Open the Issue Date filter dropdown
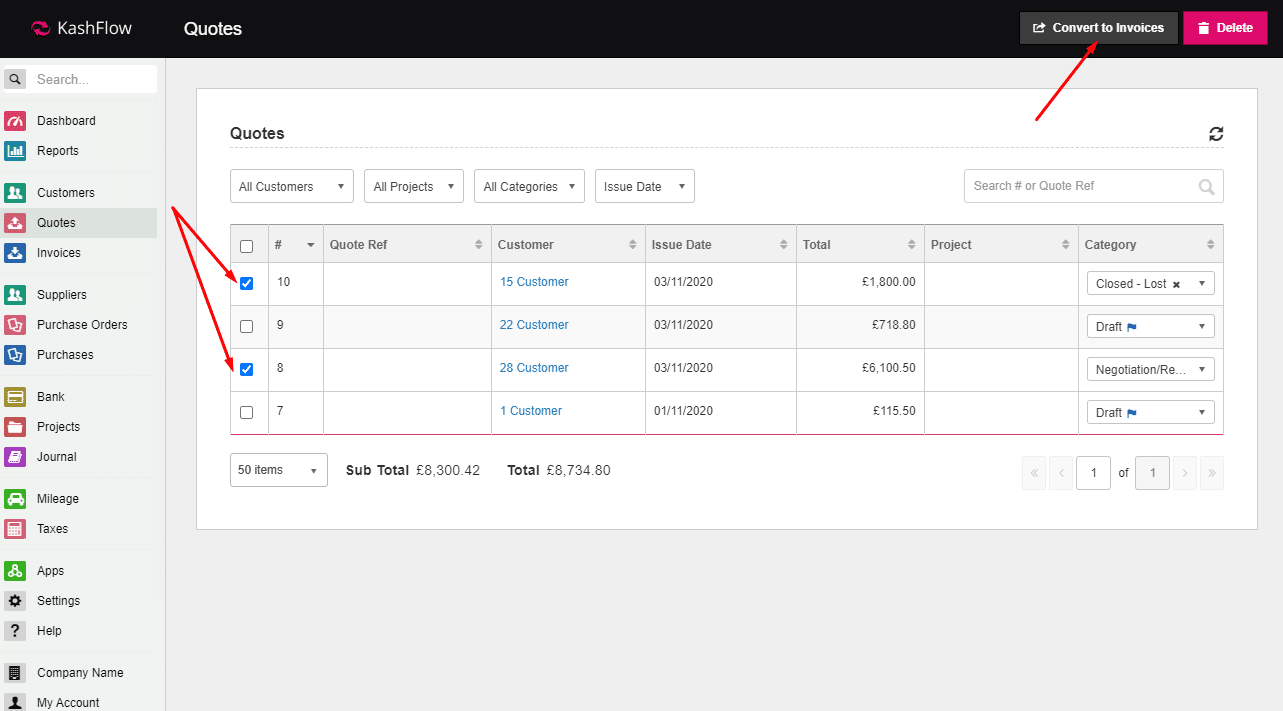Image resolution: width=1283 pixels, height=711 pixels. point(644,187)
